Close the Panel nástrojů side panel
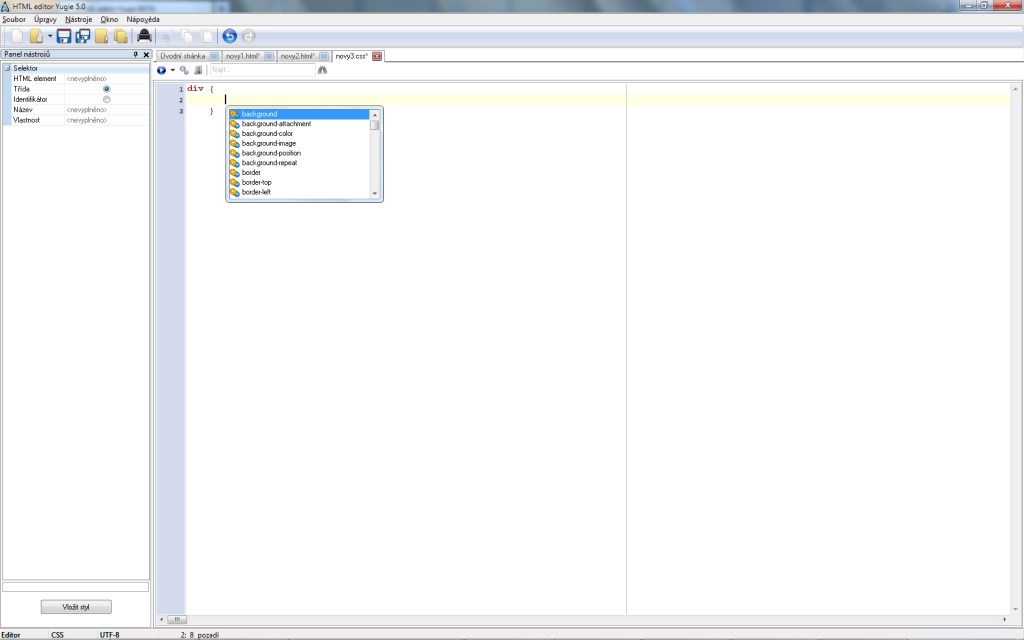 pyautogui.click(x=146, y=55)
